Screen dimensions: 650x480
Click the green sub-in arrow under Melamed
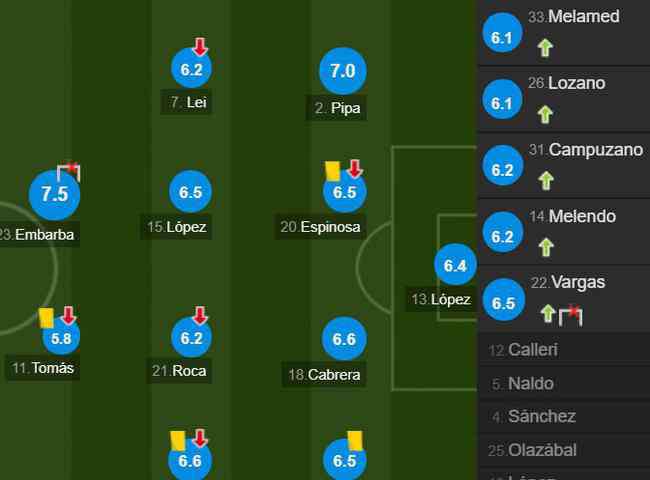click(x=545, y=47)
